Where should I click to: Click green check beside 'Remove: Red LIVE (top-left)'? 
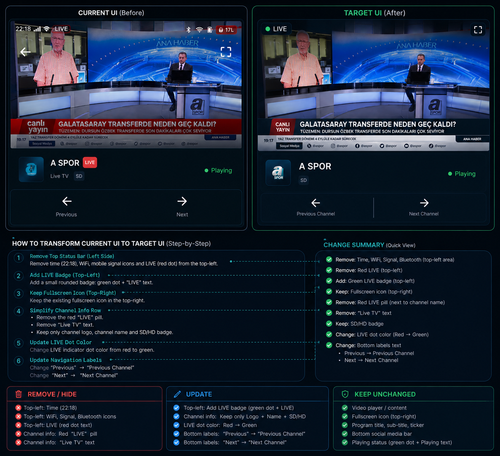(329, 270)
